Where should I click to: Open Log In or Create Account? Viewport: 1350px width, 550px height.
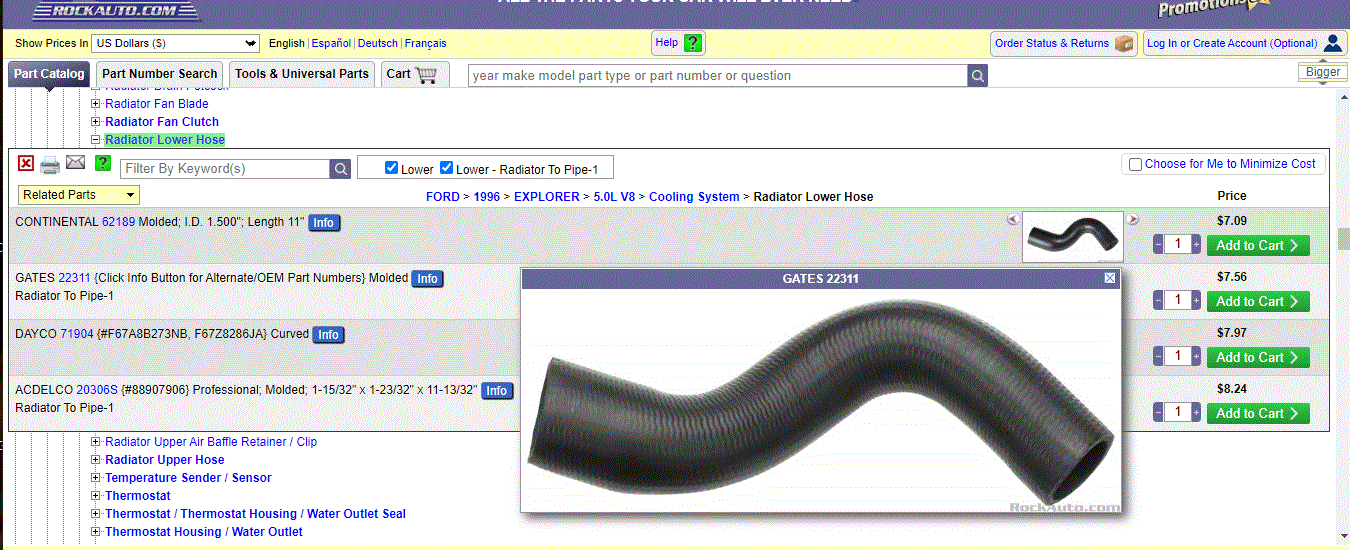pos(1244,43)
